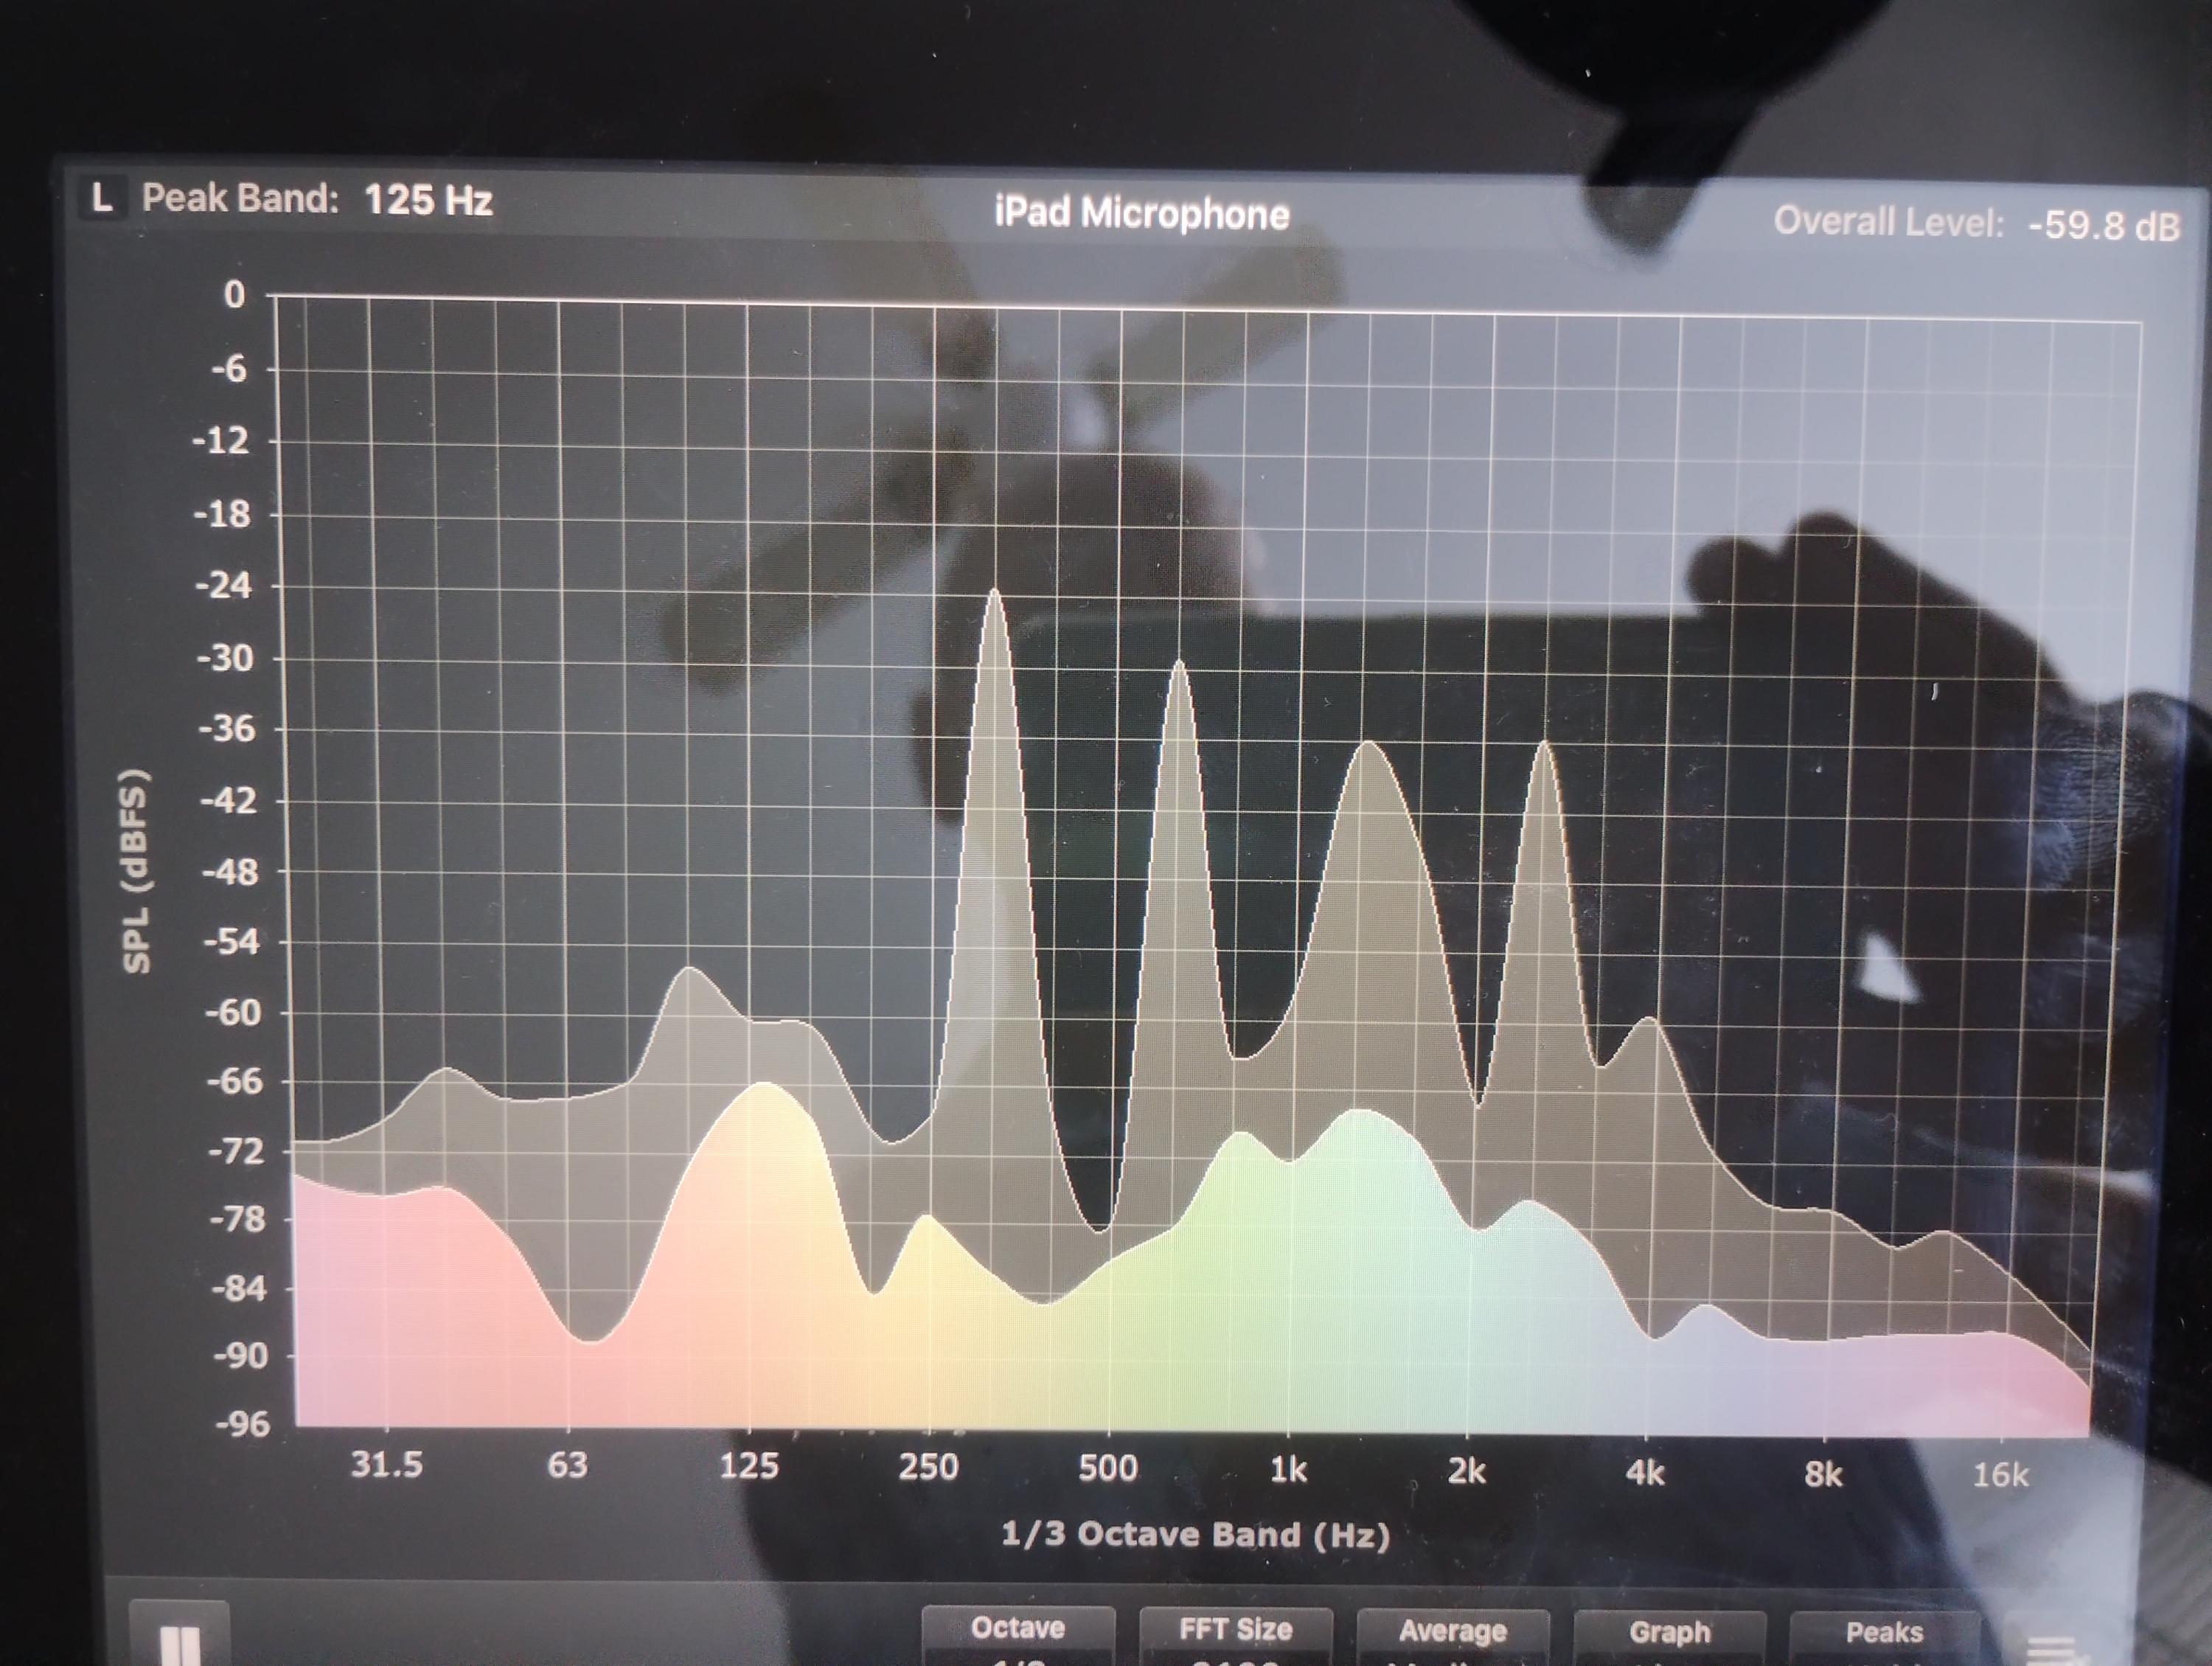2212x1666 pixels.
Task: Click the Overall Level -59.8 dB readout
Action: click(1976, 223)
